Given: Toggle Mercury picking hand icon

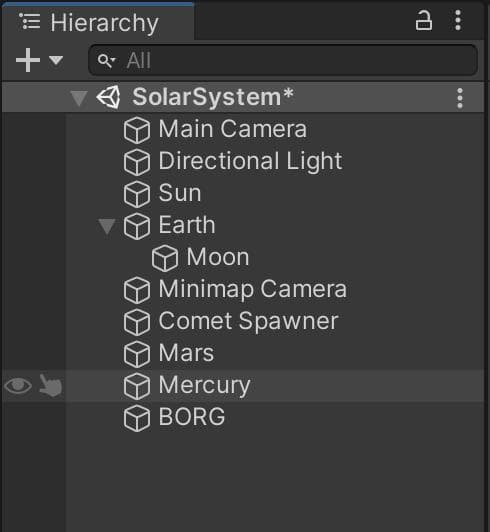Looking at the screenshot, I should (x=50, y=385).
